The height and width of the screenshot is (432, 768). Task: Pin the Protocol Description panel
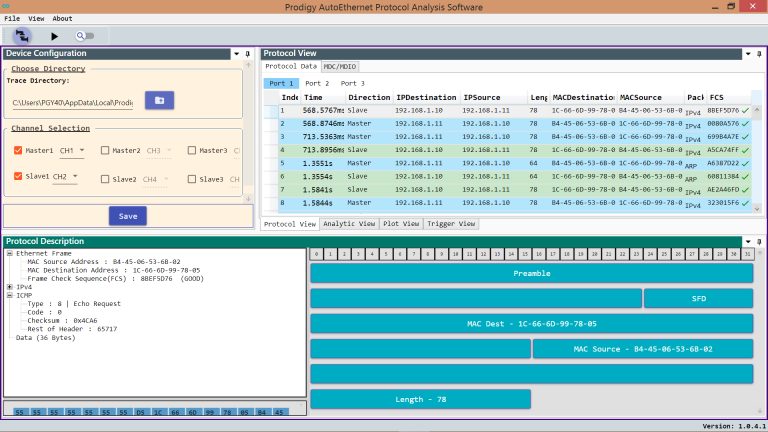759,241
